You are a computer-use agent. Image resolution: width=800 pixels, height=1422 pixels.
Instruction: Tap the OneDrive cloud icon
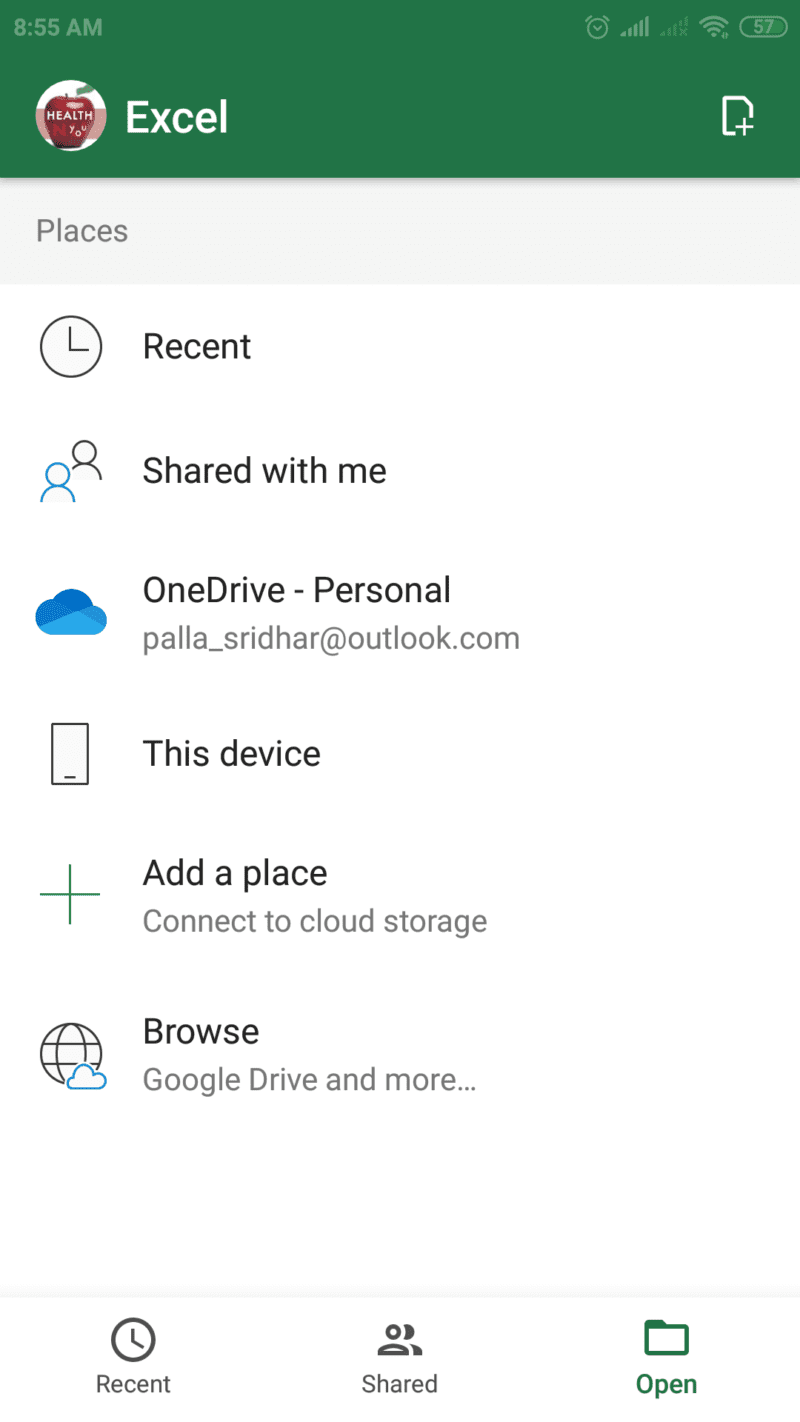tap(70, 611)
